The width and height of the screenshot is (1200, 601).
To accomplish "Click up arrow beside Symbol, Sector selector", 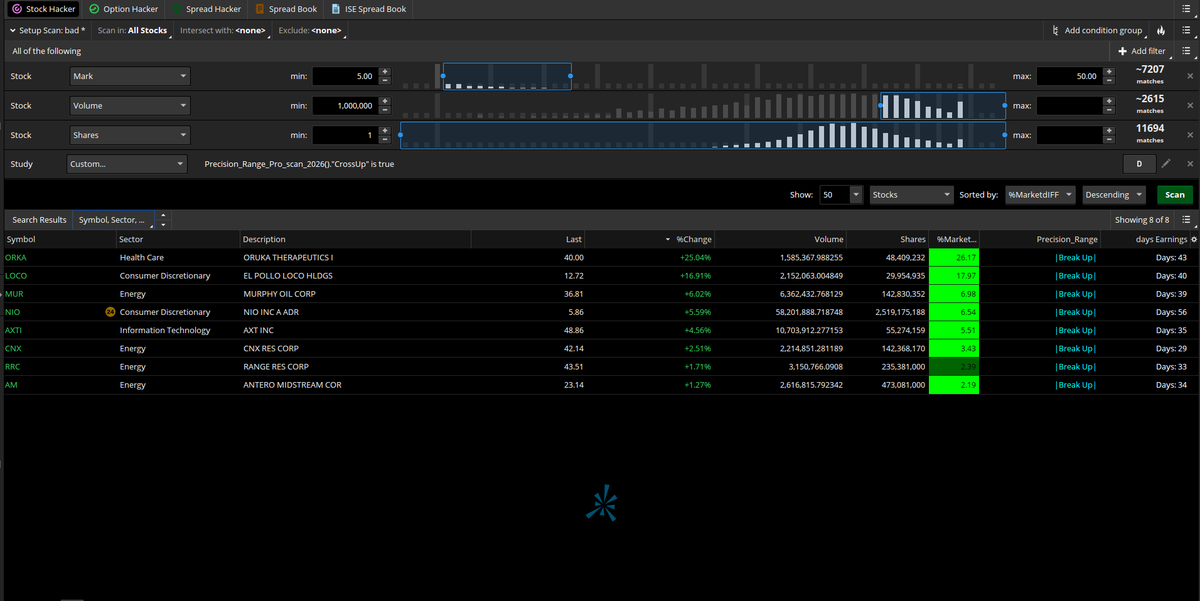I will (164, 216).
